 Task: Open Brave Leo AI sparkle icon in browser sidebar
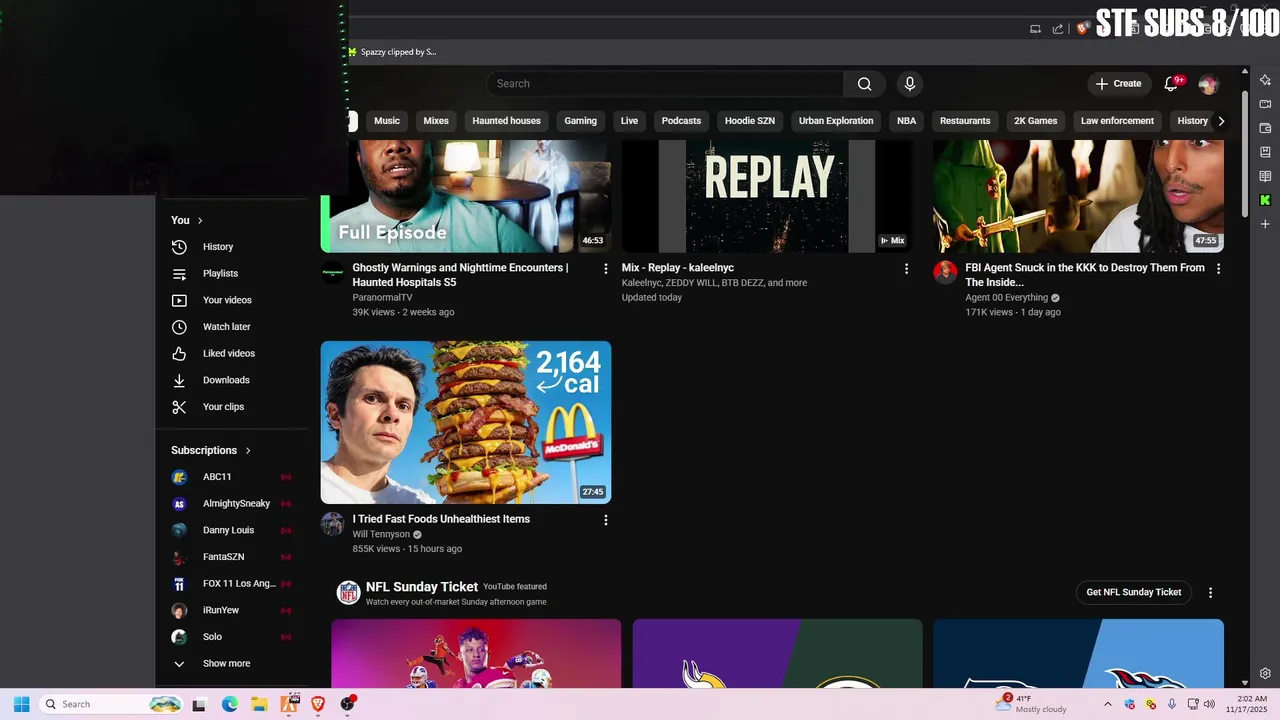1265,80
